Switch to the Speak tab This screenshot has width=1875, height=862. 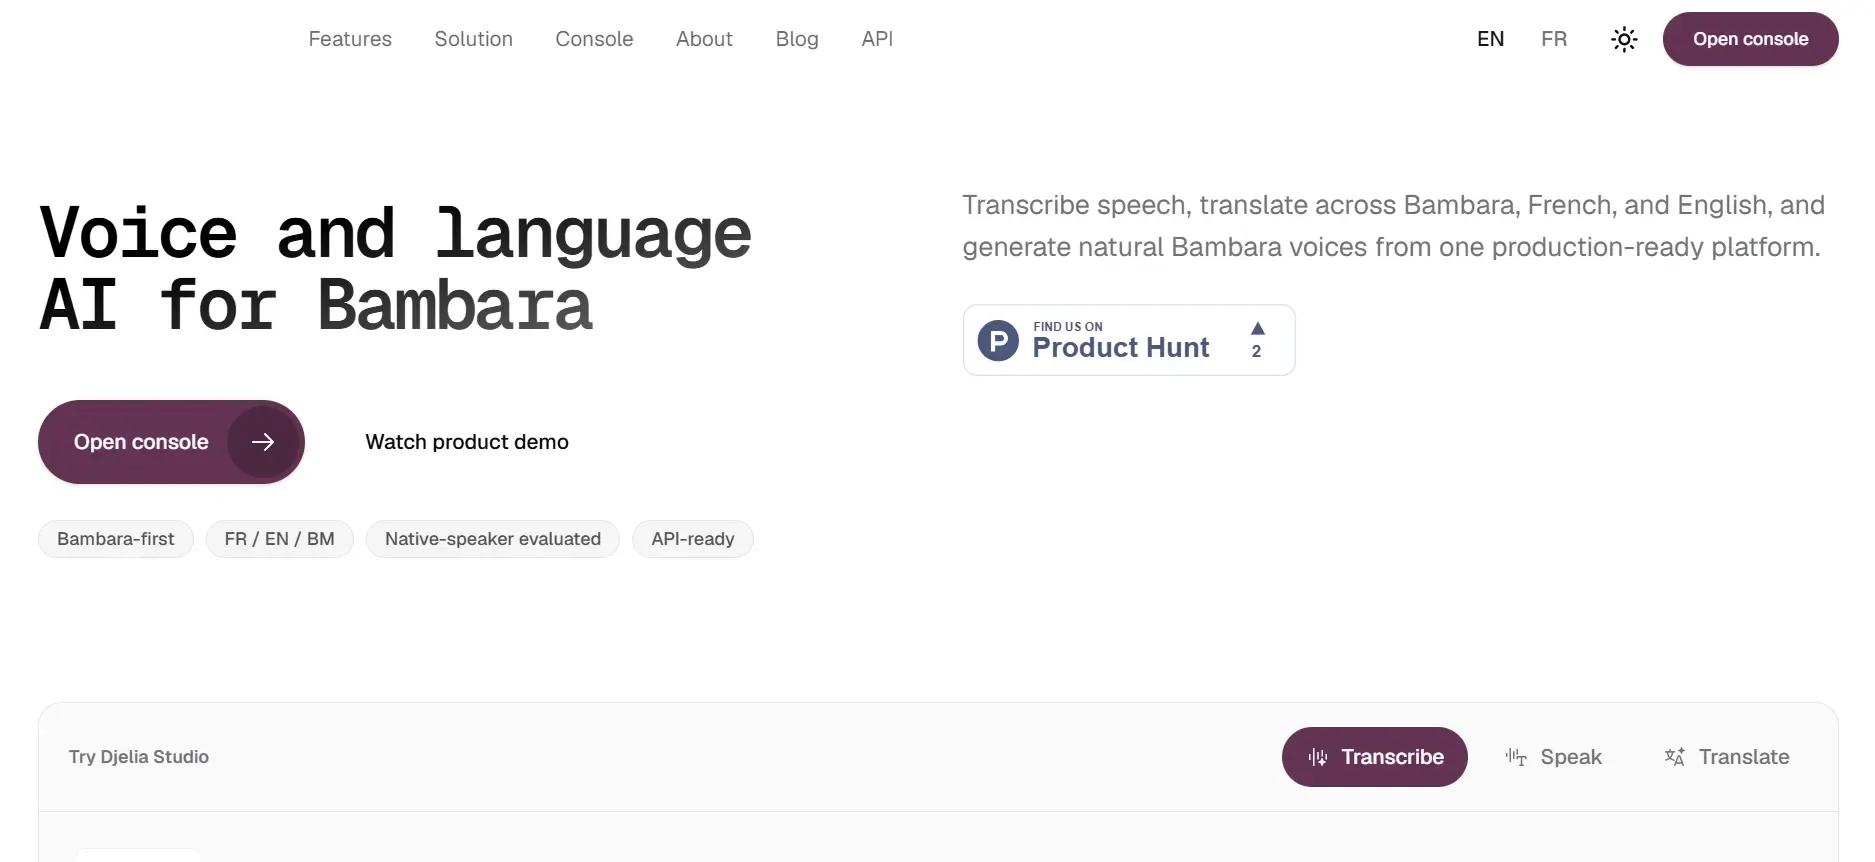[1554, 757]
